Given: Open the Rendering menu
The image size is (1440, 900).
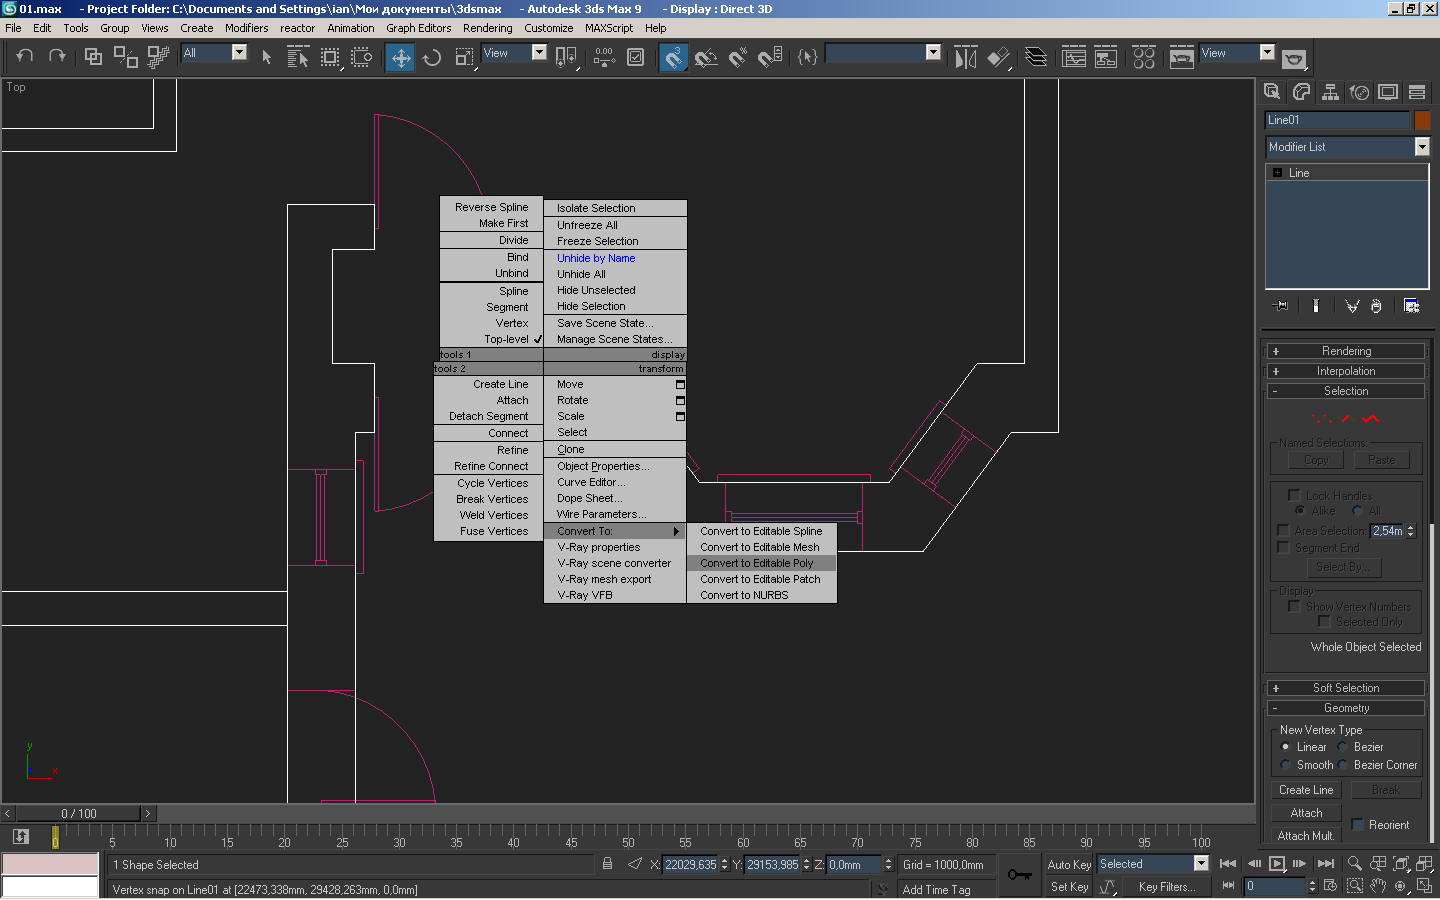Looking at the screenshot, I should 487,28.
